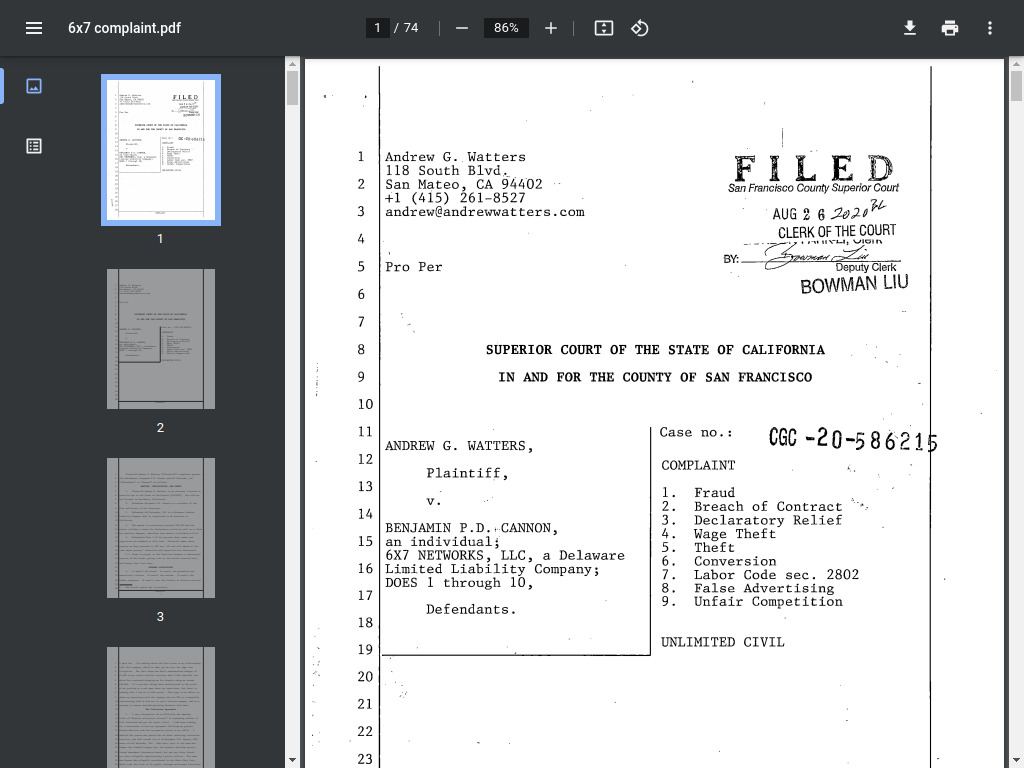The image size is (1024, 768).
Task: Zoom in with the plus icon
Action: [x=551, y=28]
